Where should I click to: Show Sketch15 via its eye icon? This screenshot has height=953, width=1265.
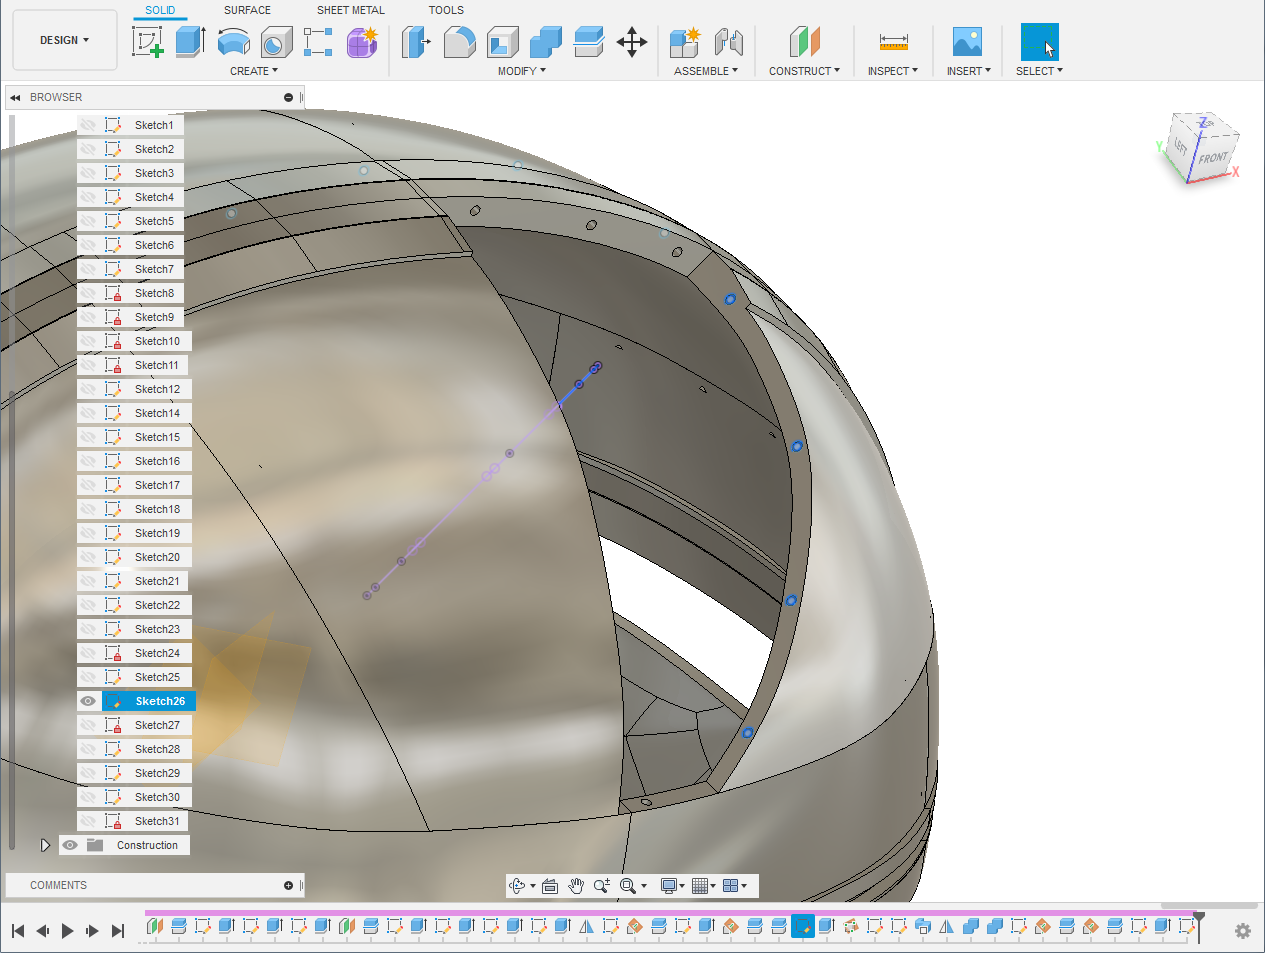88,437
